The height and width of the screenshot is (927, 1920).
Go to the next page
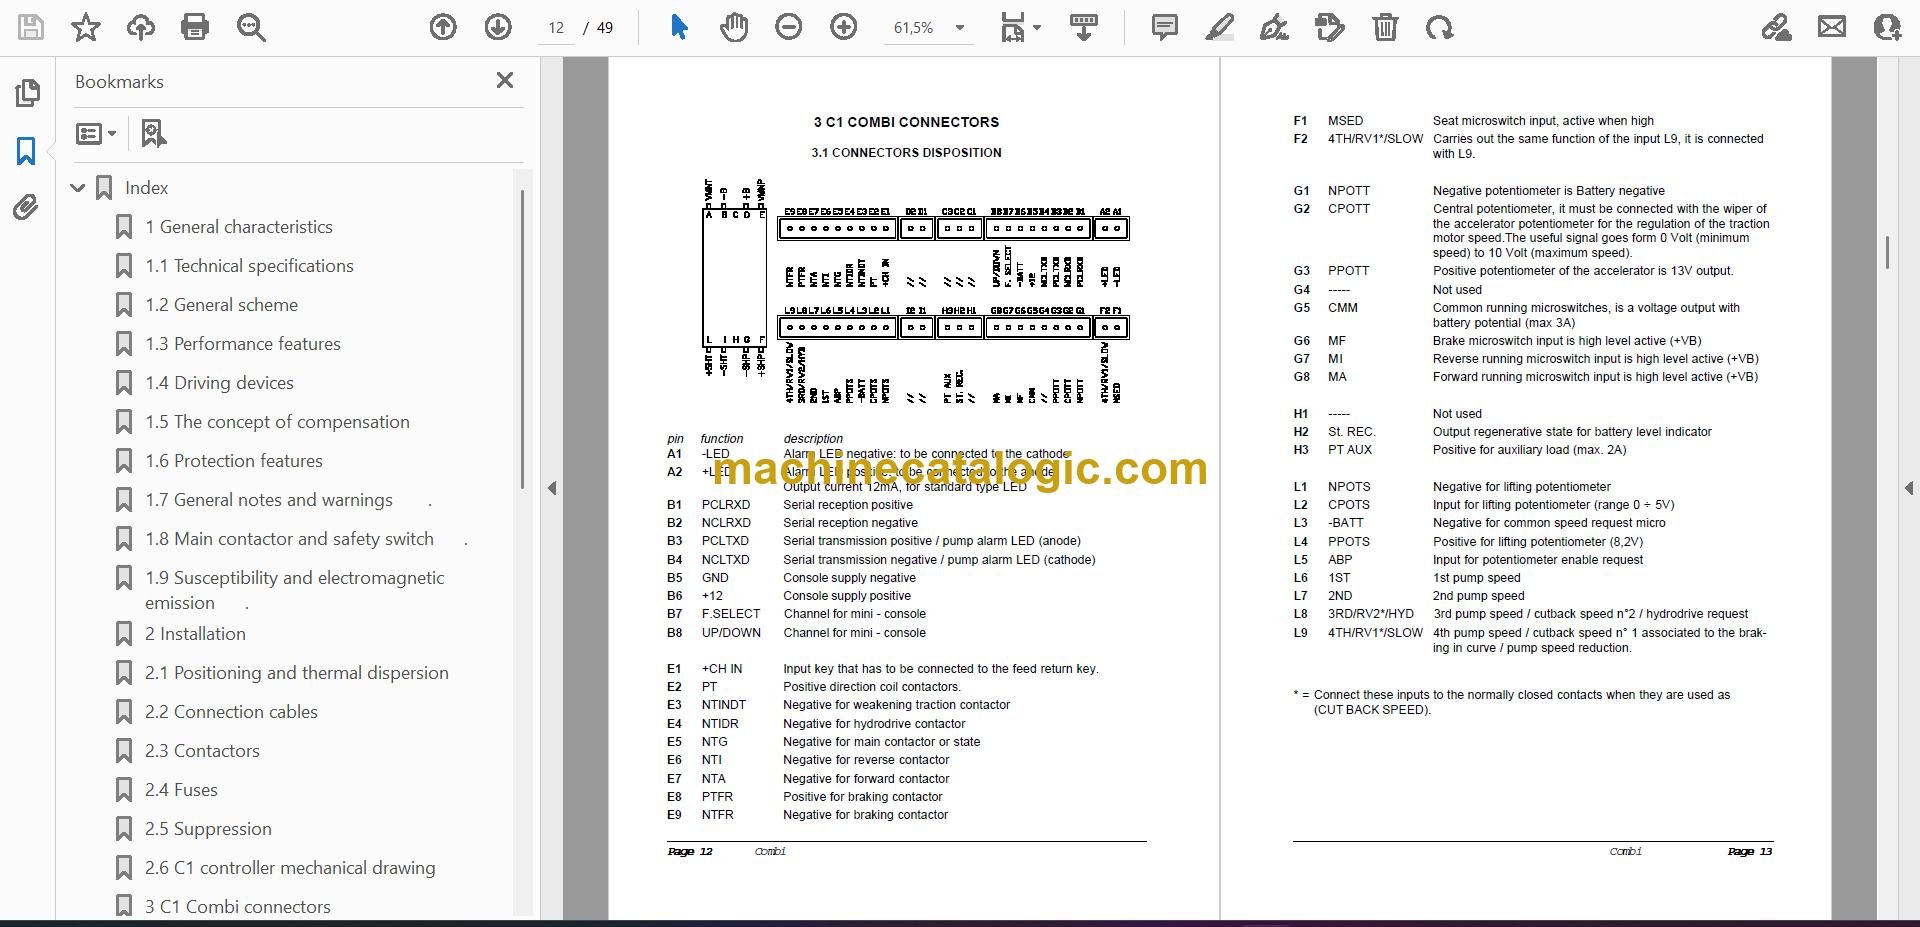point(498,27)
